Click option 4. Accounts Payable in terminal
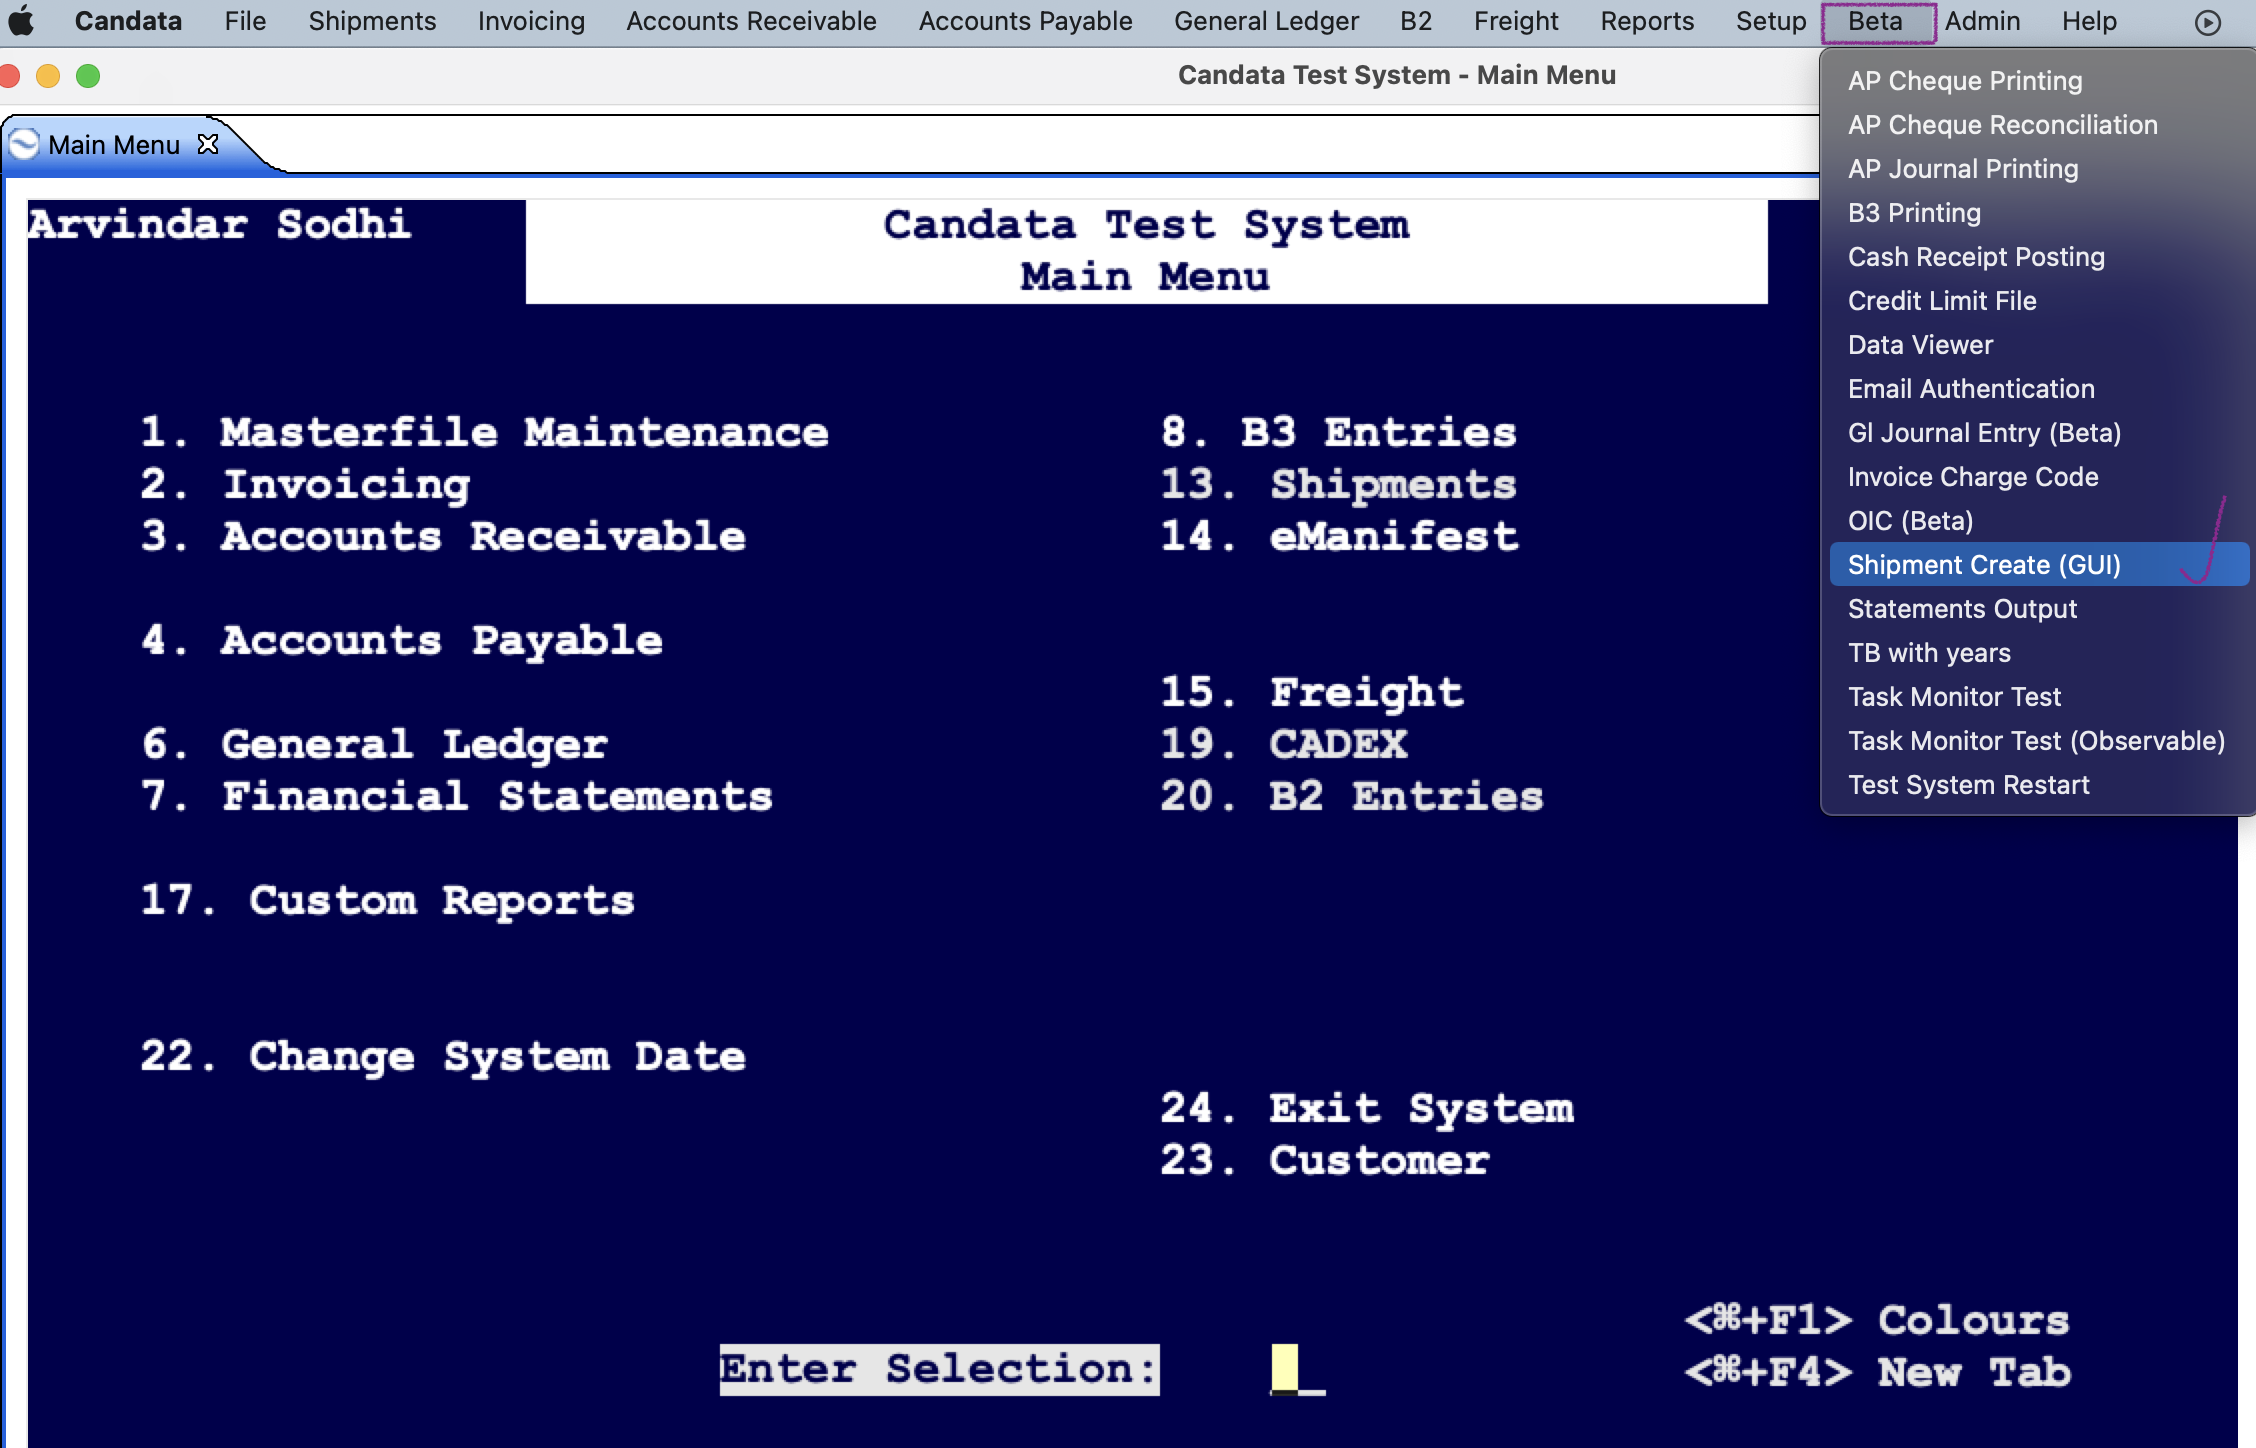 [x=401, y=640]
